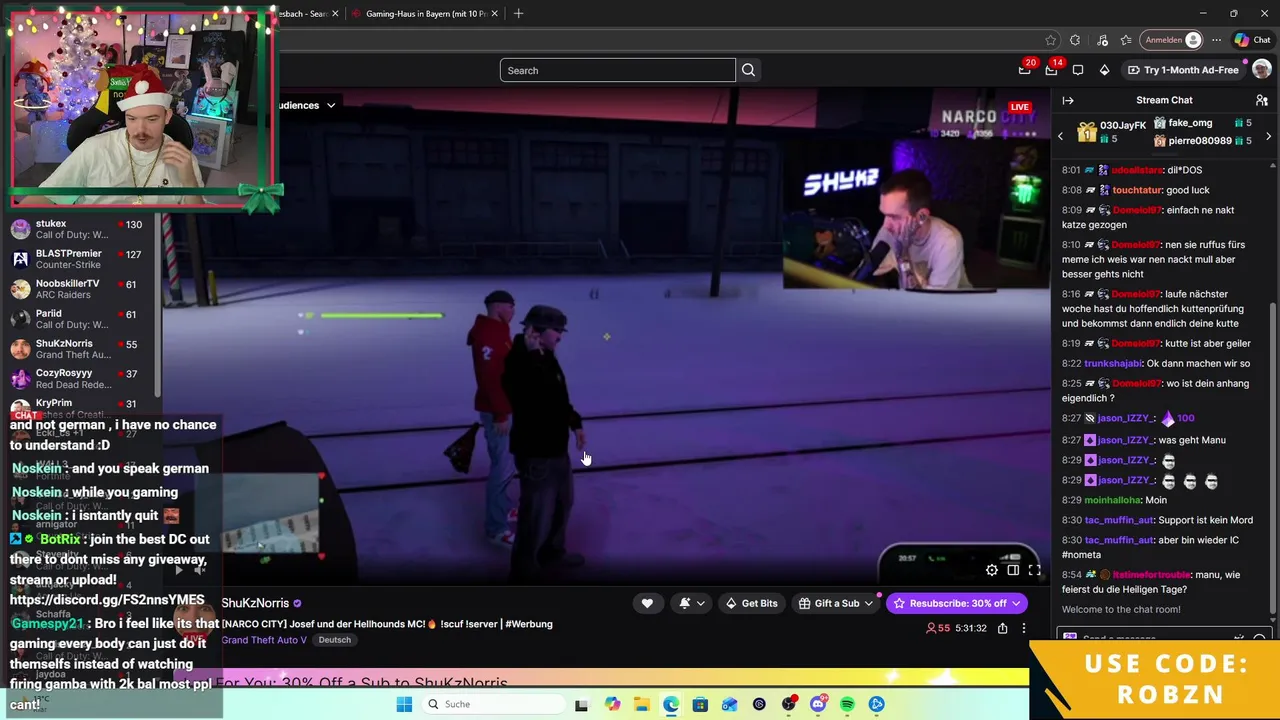This screenshot has height=720, width=1280.
Task: Click 030JayFK top gifter name
Action: coord(1123,125)
